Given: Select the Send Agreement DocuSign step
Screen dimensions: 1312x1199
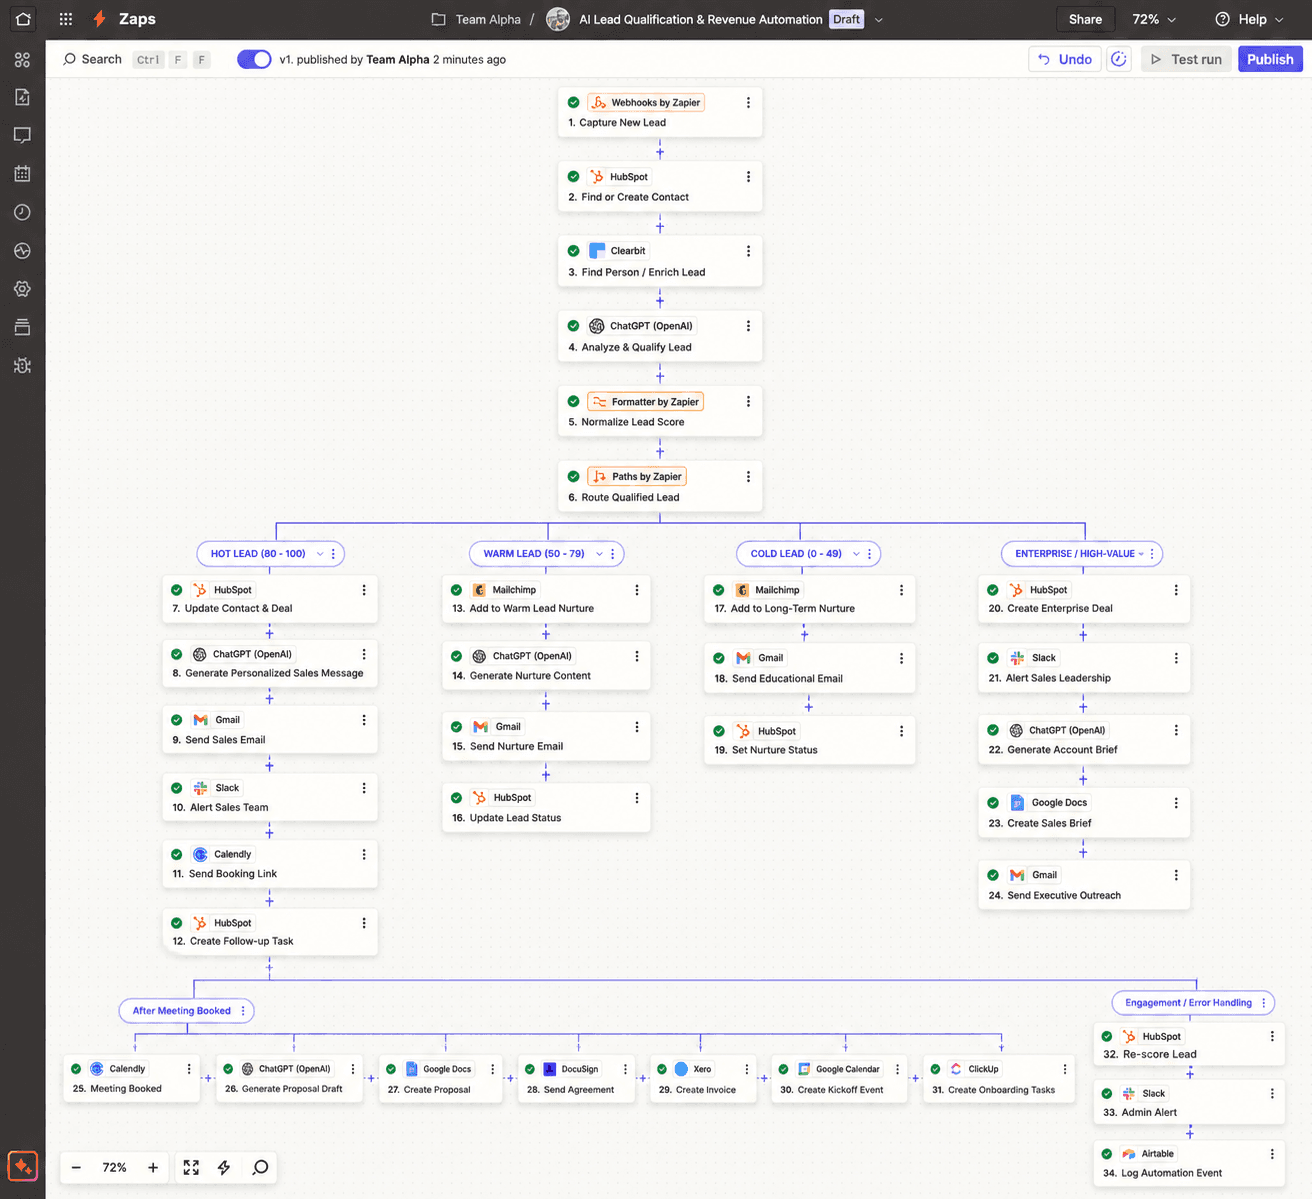Looking at the screenshot, I should (x=577, y=1079).
